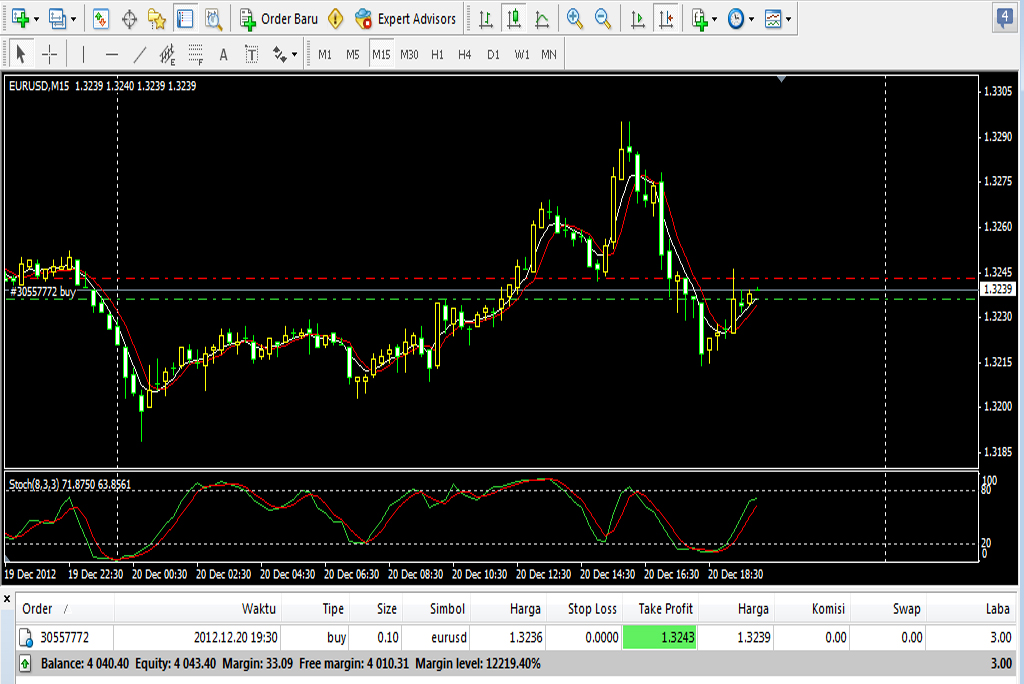Zoom in on the chart
1024x684 pixels.
tap(575, 19)
